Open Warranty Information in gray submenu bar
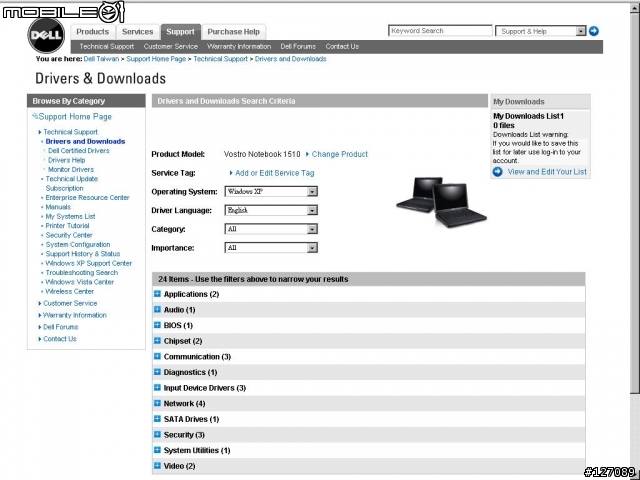 [239, 47]
